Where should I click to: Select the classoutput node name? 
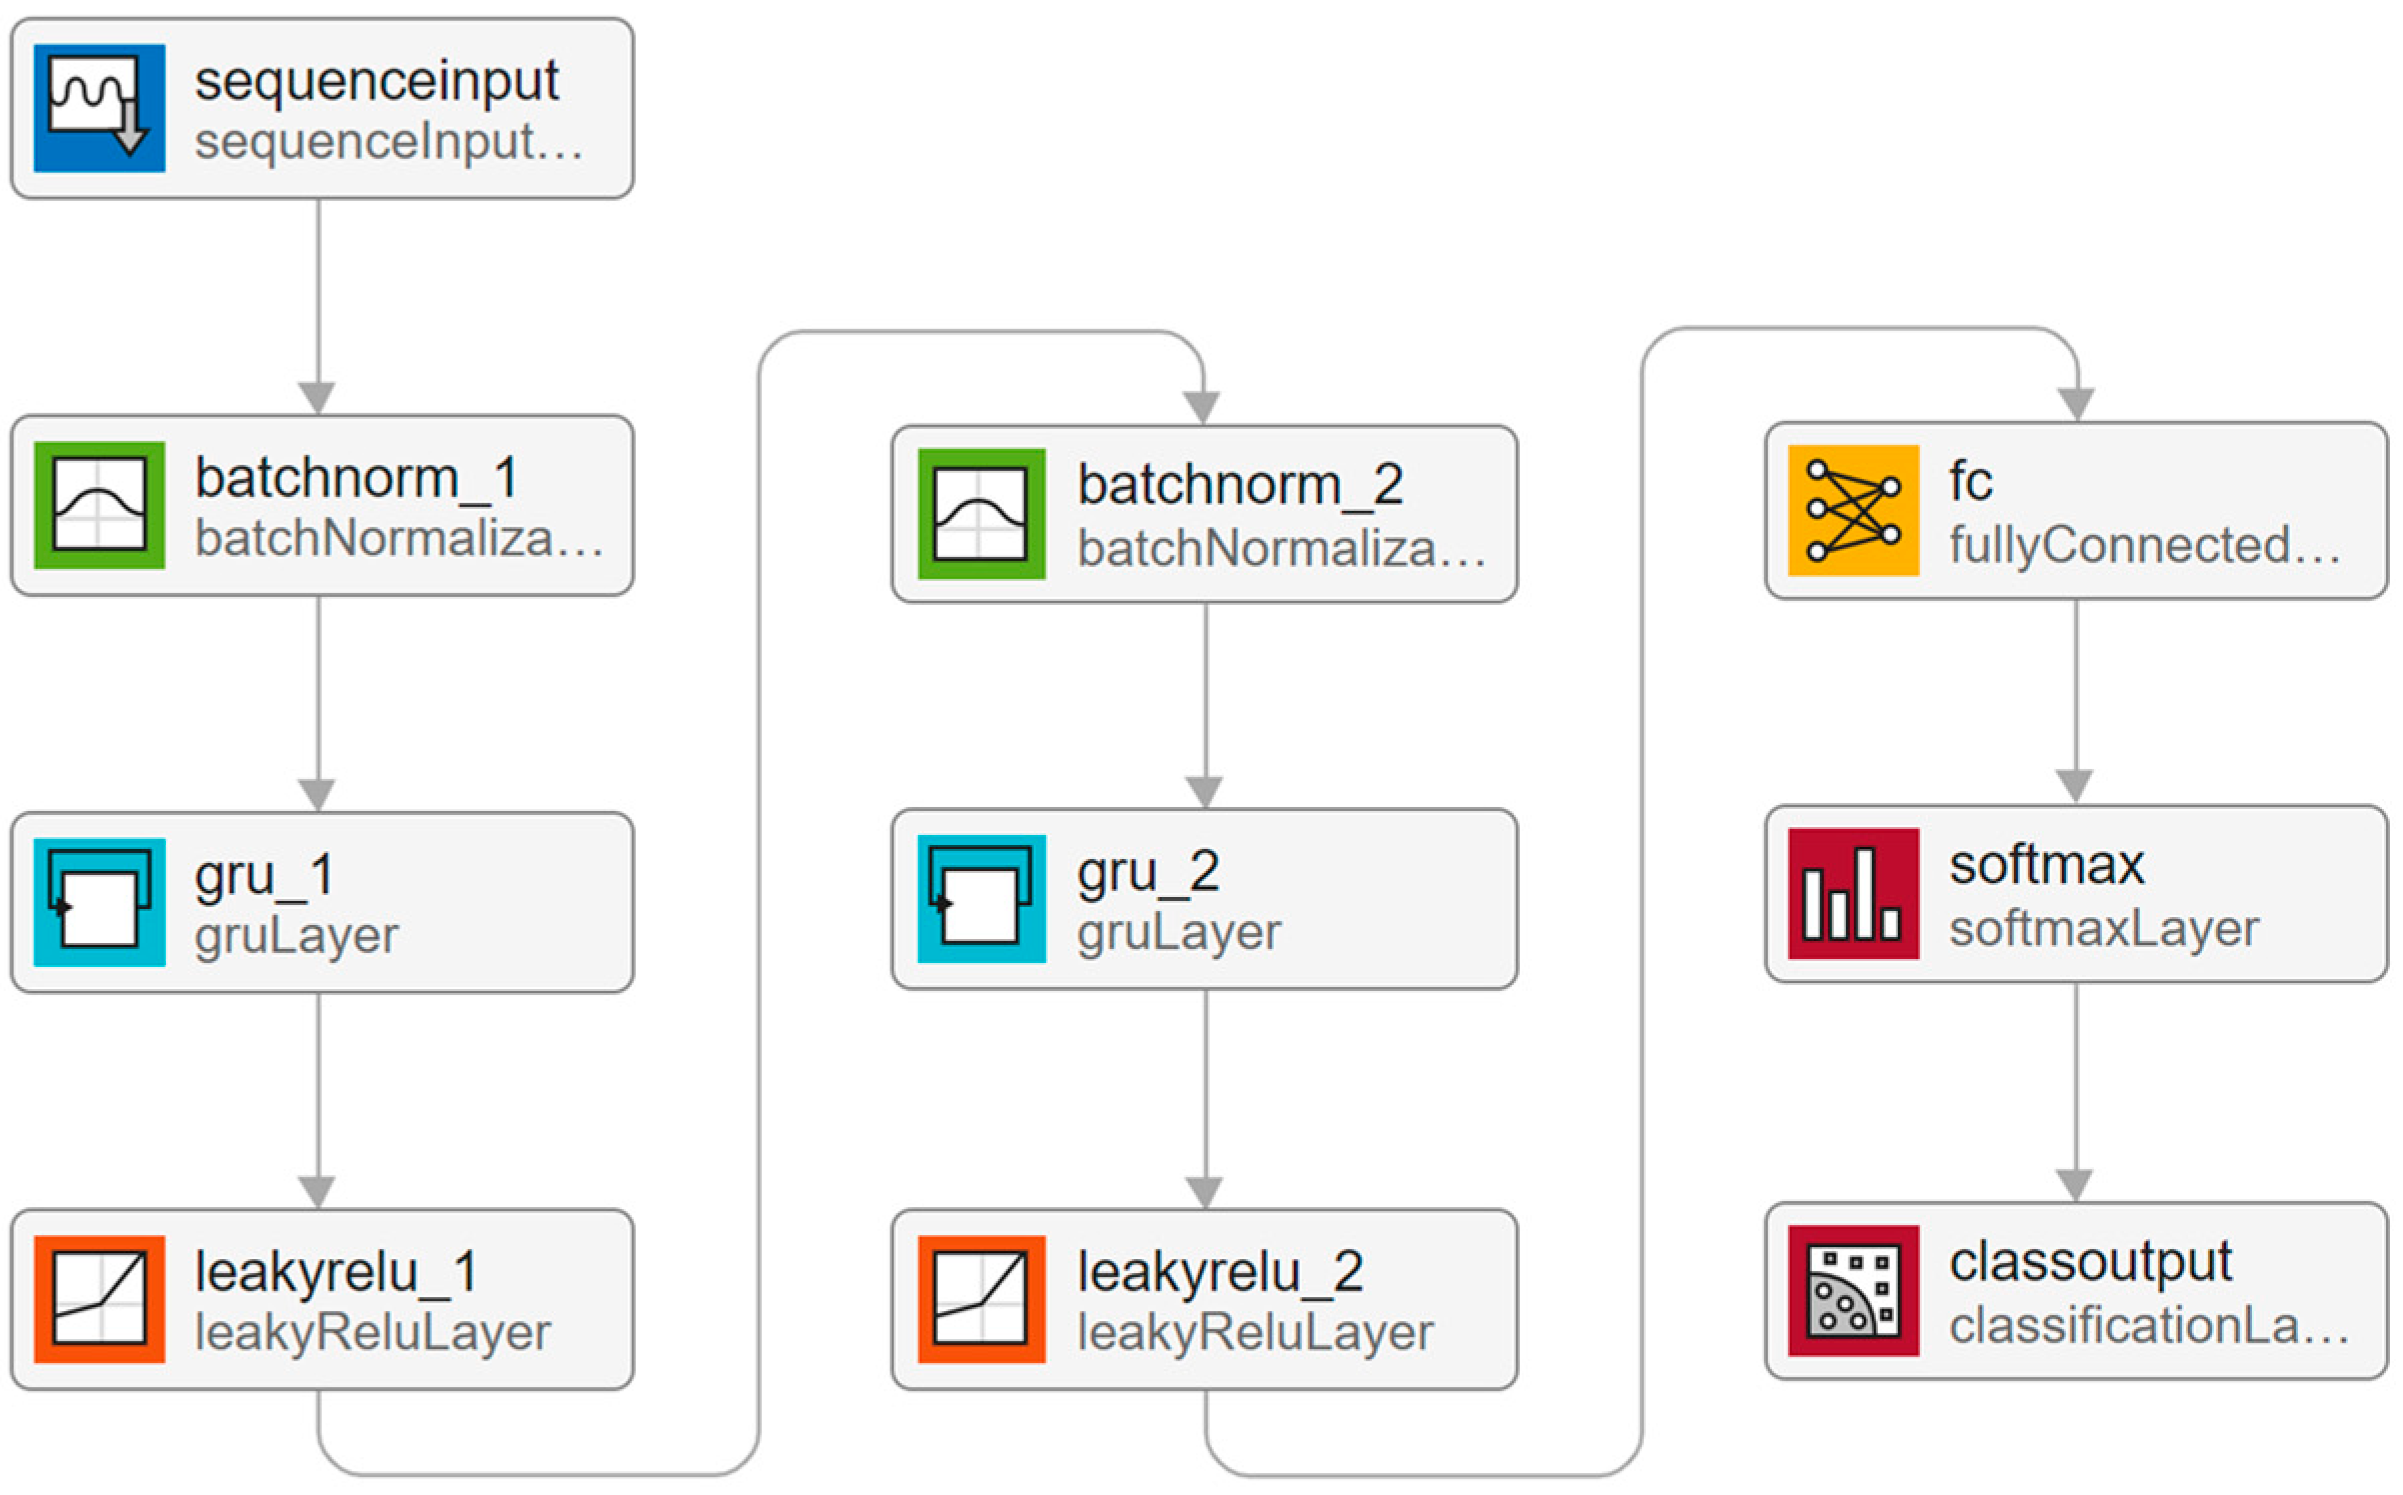click(2090, 1262)
